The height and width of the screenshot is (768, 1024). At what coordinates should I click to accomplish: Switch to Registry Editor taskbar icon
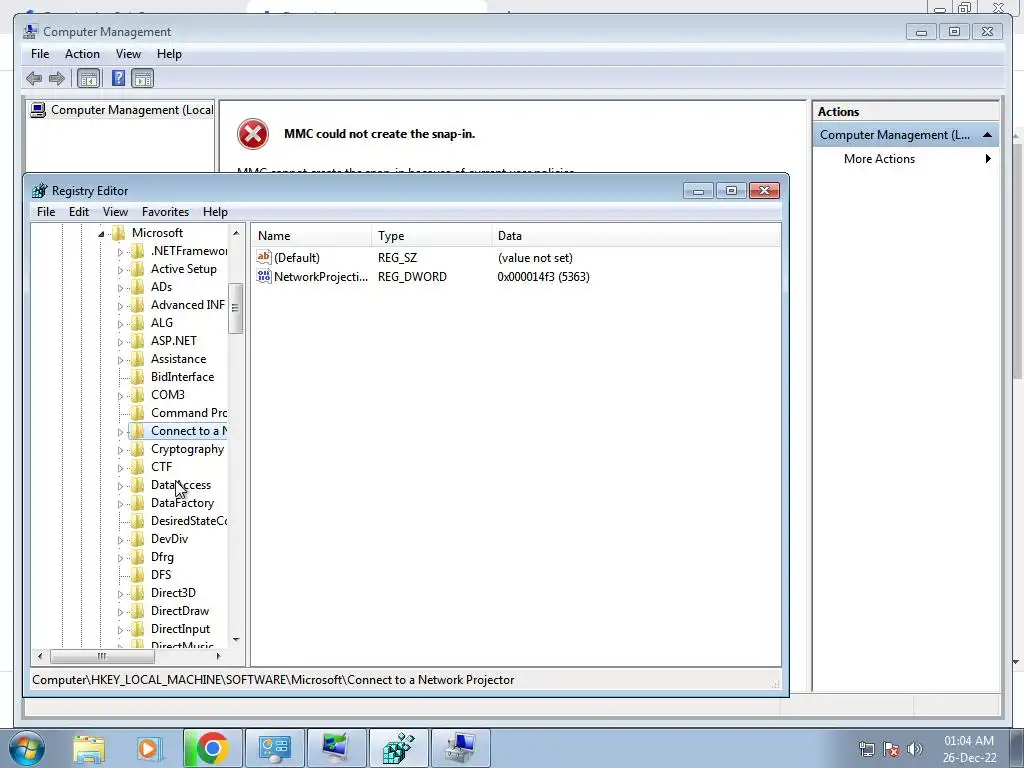pyautogui.click(x=399, y=748)
